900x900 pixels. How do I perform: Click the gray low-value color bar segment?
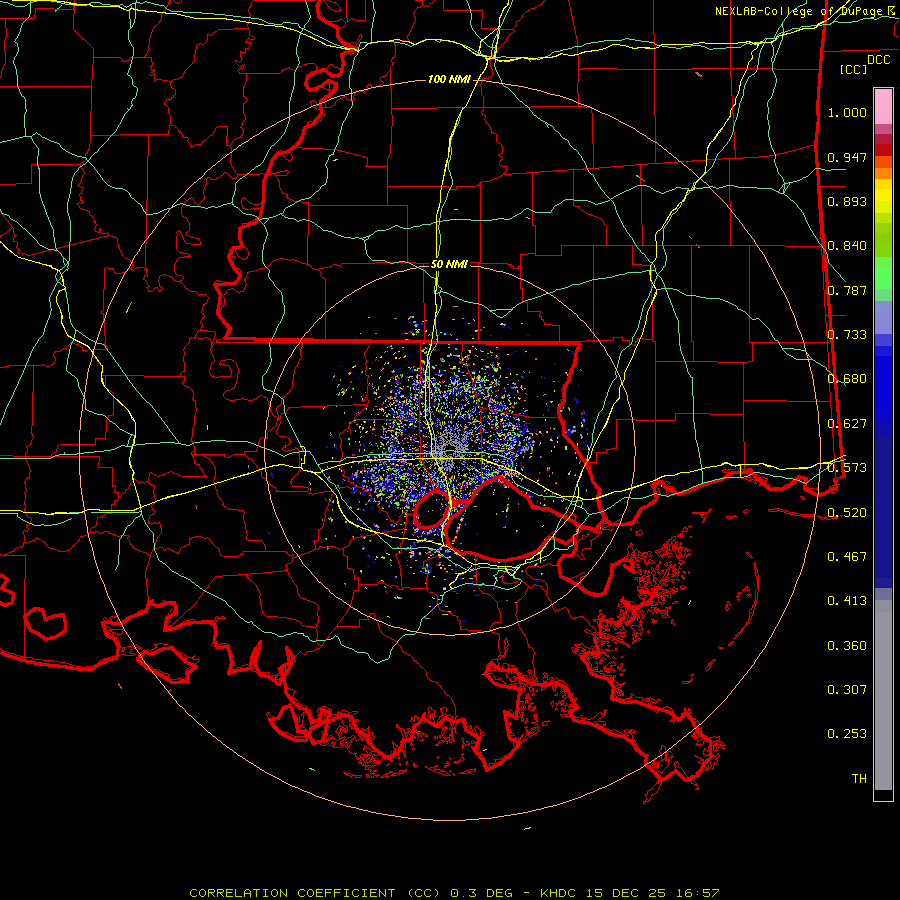tap(883, 695)
